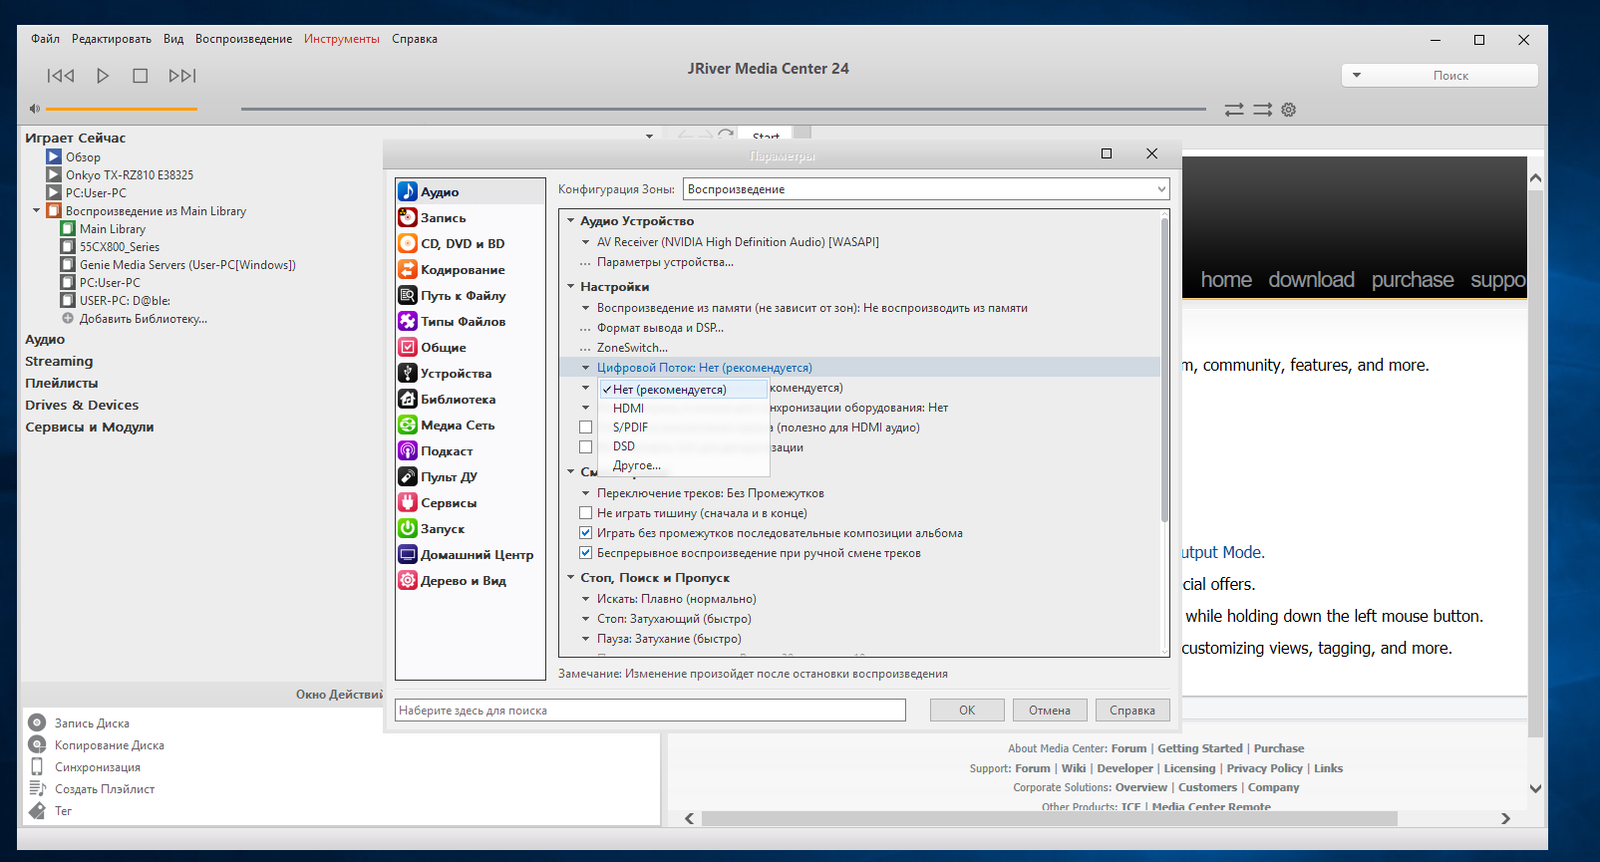The width and height of the screenshot is (1600, 862).
Task: Open the Медиа Сеть category
Action: 469,426
